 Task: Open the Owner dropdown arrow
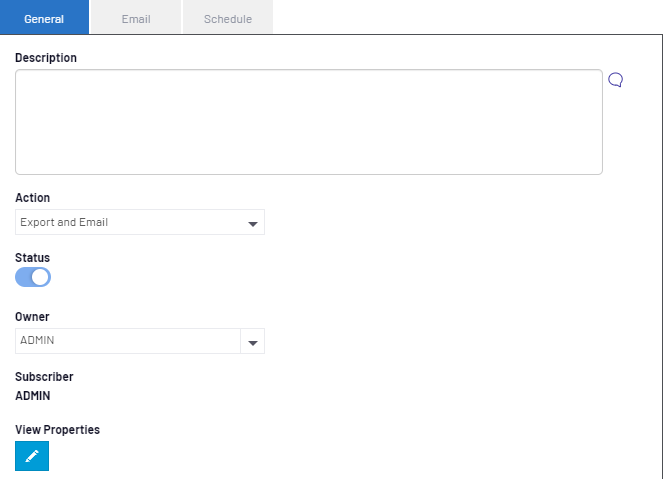tap(253, 341)
